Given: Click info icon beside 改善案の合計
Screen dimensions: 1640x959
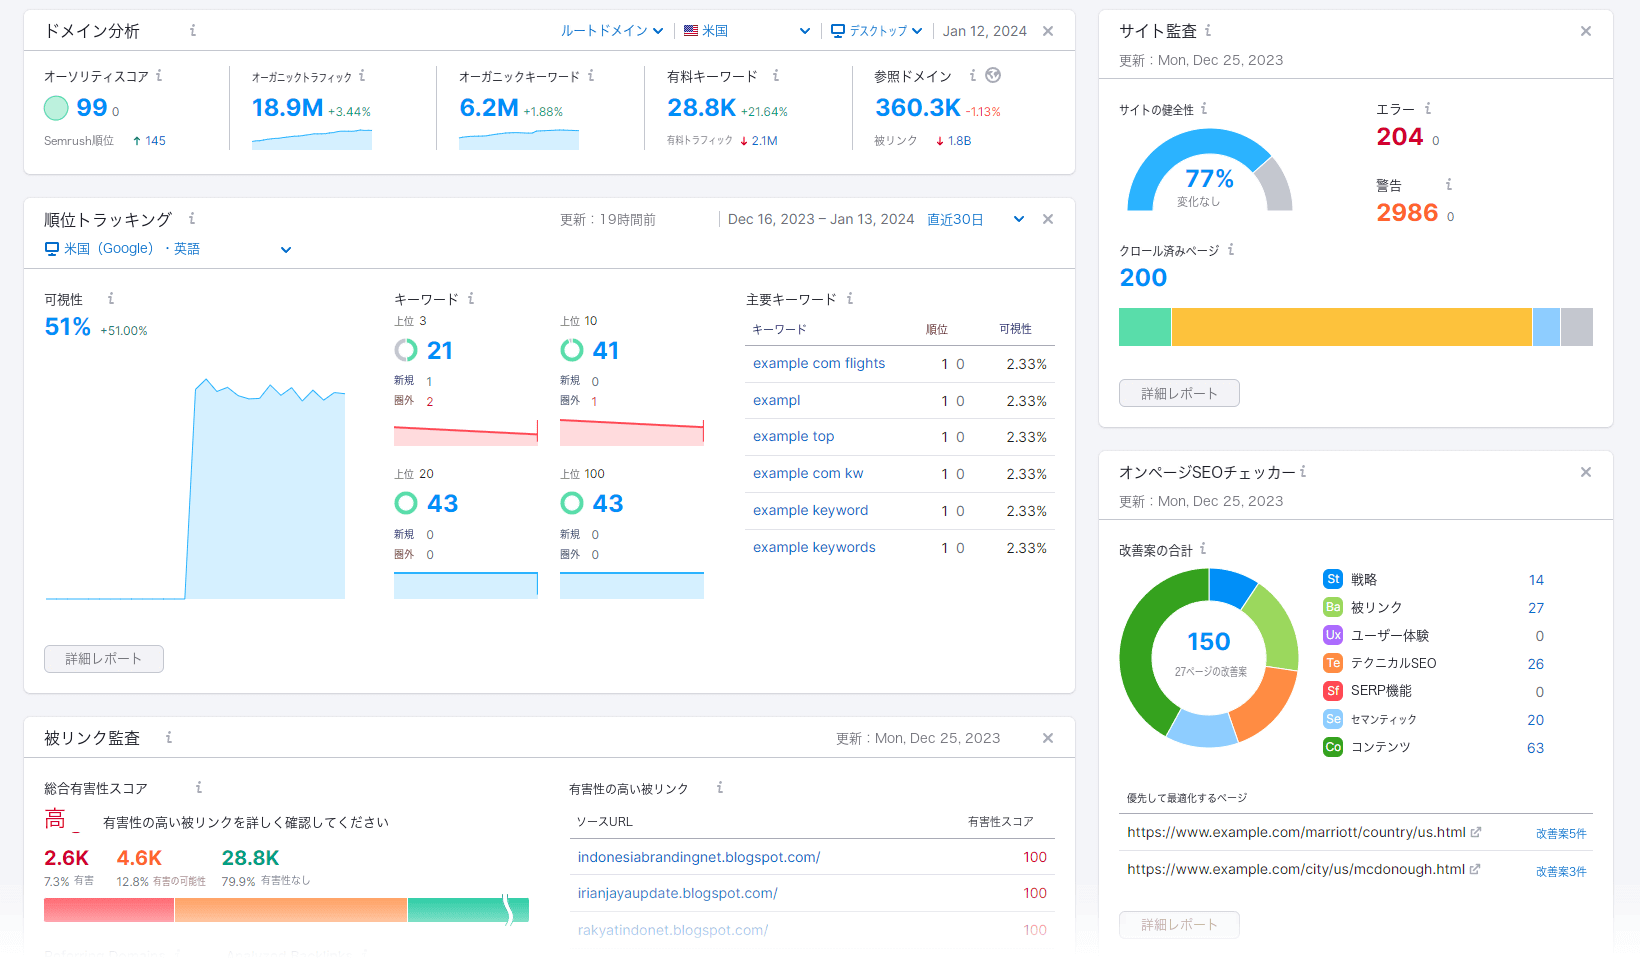Looking at the screenshot, I should [1203, 549].
